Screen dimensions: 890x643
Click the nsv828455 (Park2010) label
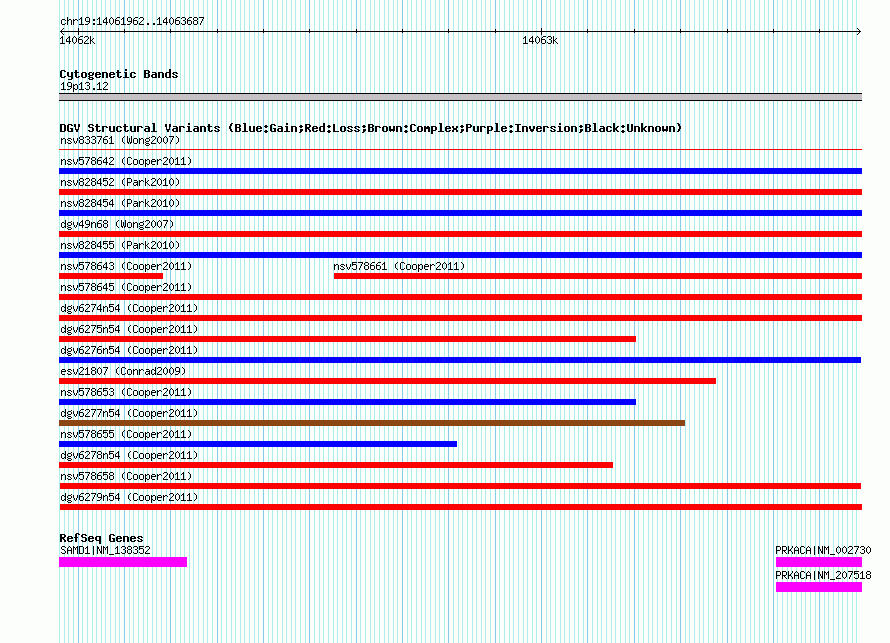coord(120,245)
